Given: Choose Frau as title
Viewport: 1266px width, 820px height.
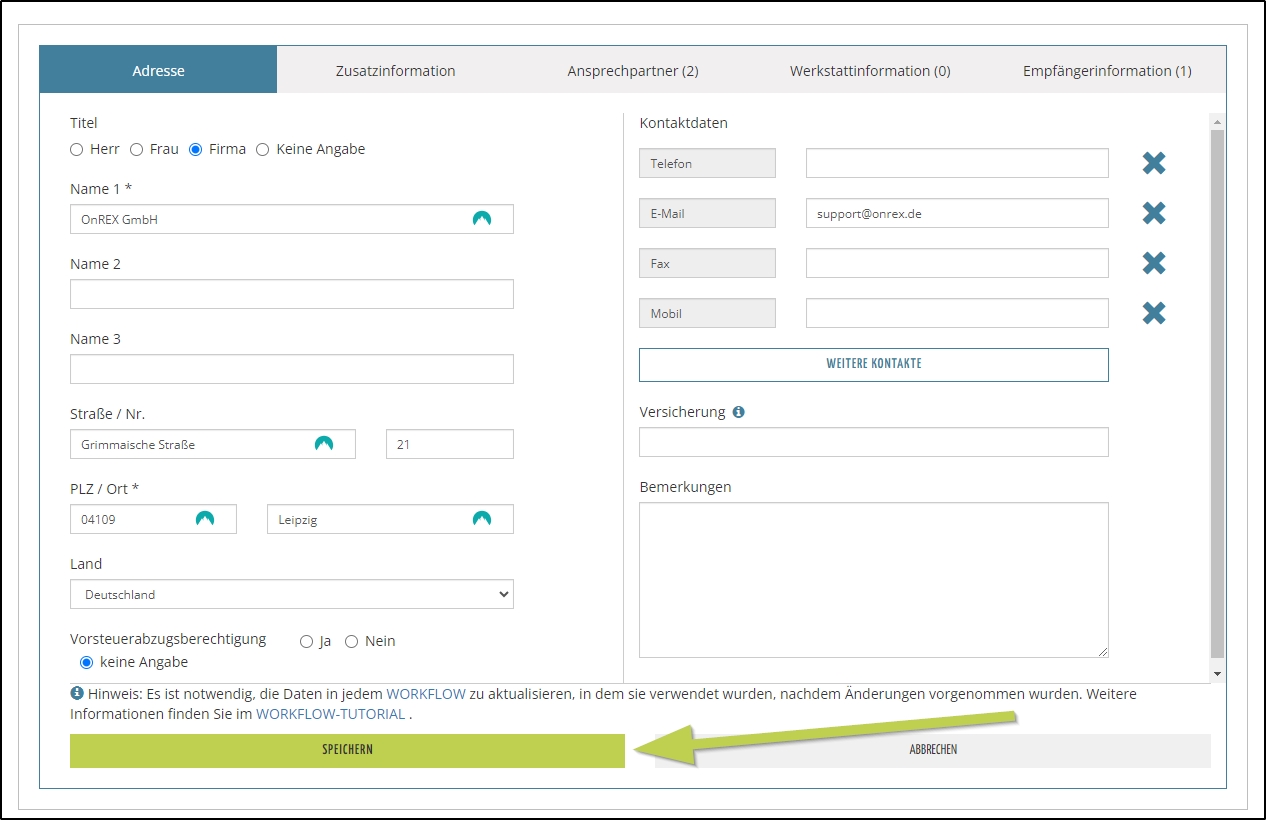Looking at the screenshot, I should click(x=137, y=150).
